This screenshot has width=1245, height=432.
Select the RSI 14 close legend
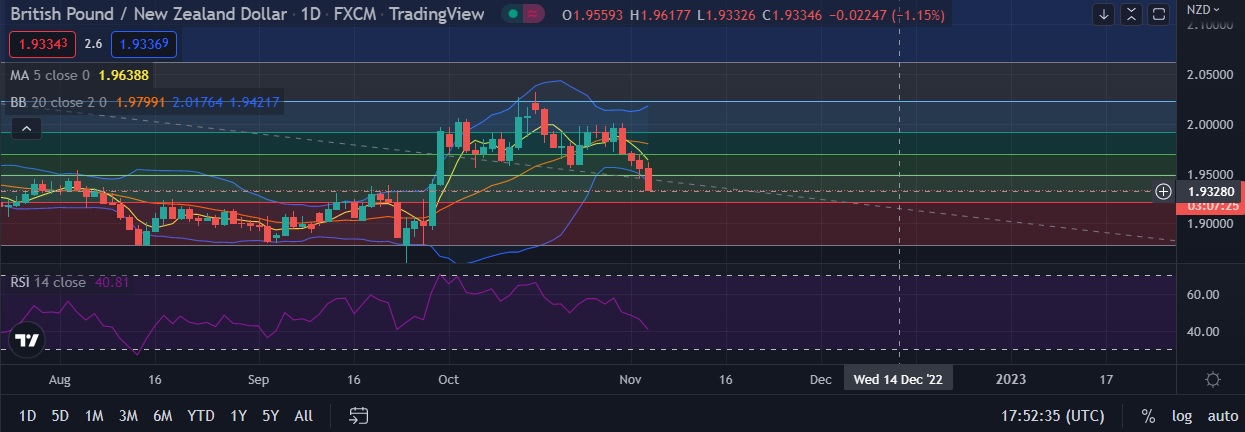click(48, 283)
